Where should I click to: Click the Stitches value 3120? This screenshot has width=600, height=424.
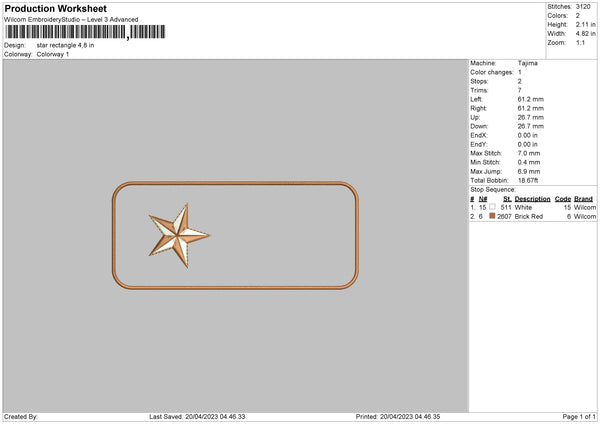point(583,7)
